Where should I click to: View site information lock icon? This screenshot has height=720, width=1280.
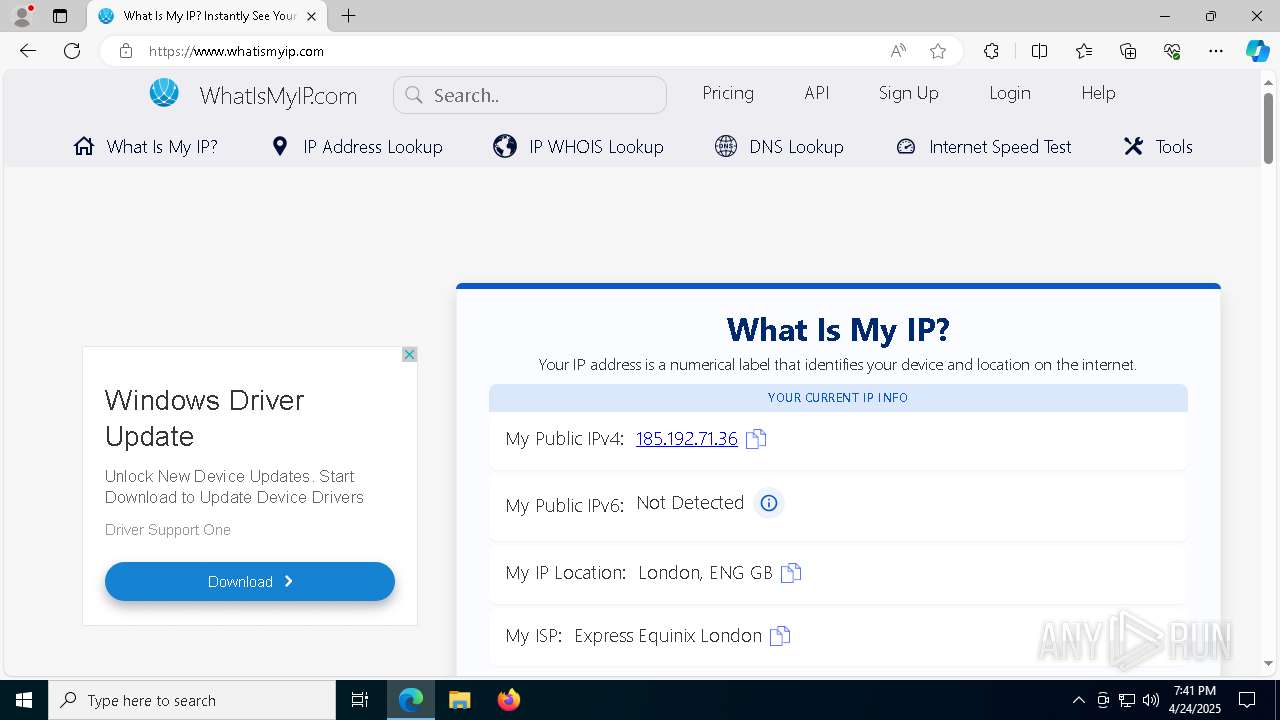click(125, 51)
